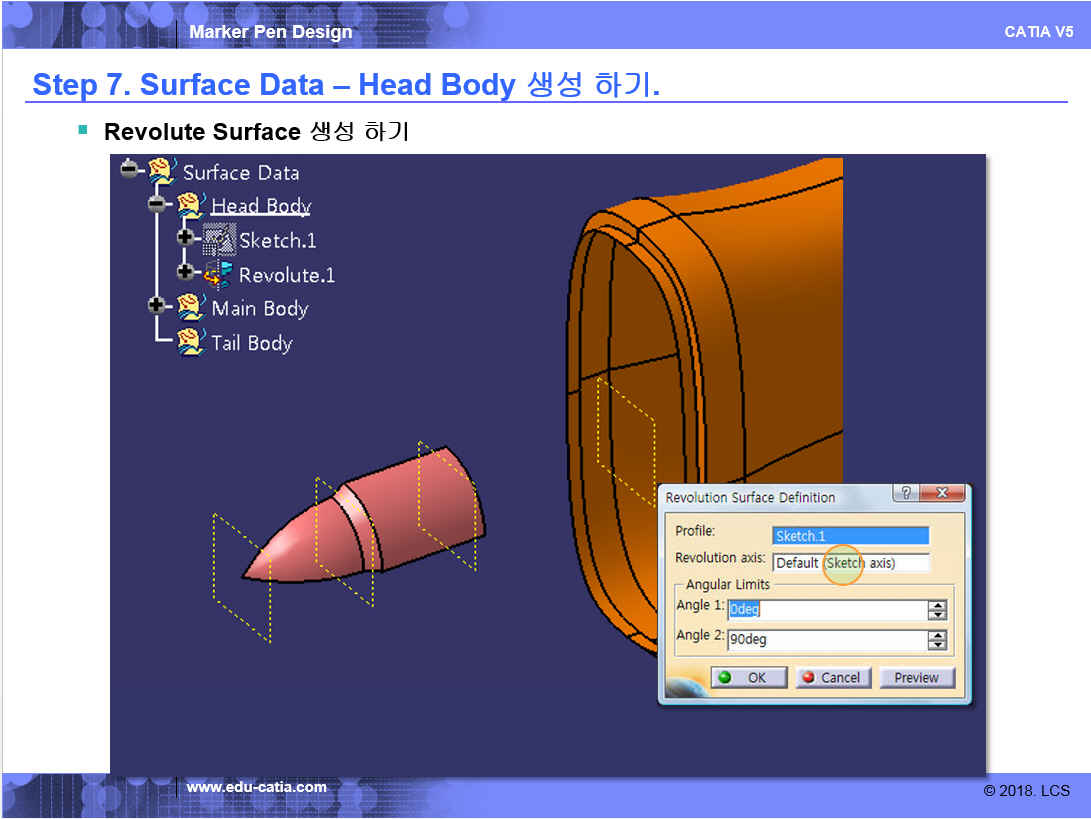
Task: Click the Main Body geometrical set icon
Action: click(191, 308)
